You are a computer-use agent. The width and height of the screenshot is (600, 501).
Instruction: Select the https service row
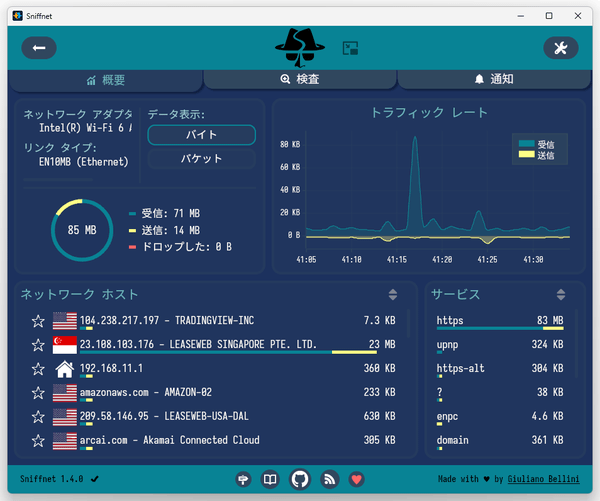point(500,321)
